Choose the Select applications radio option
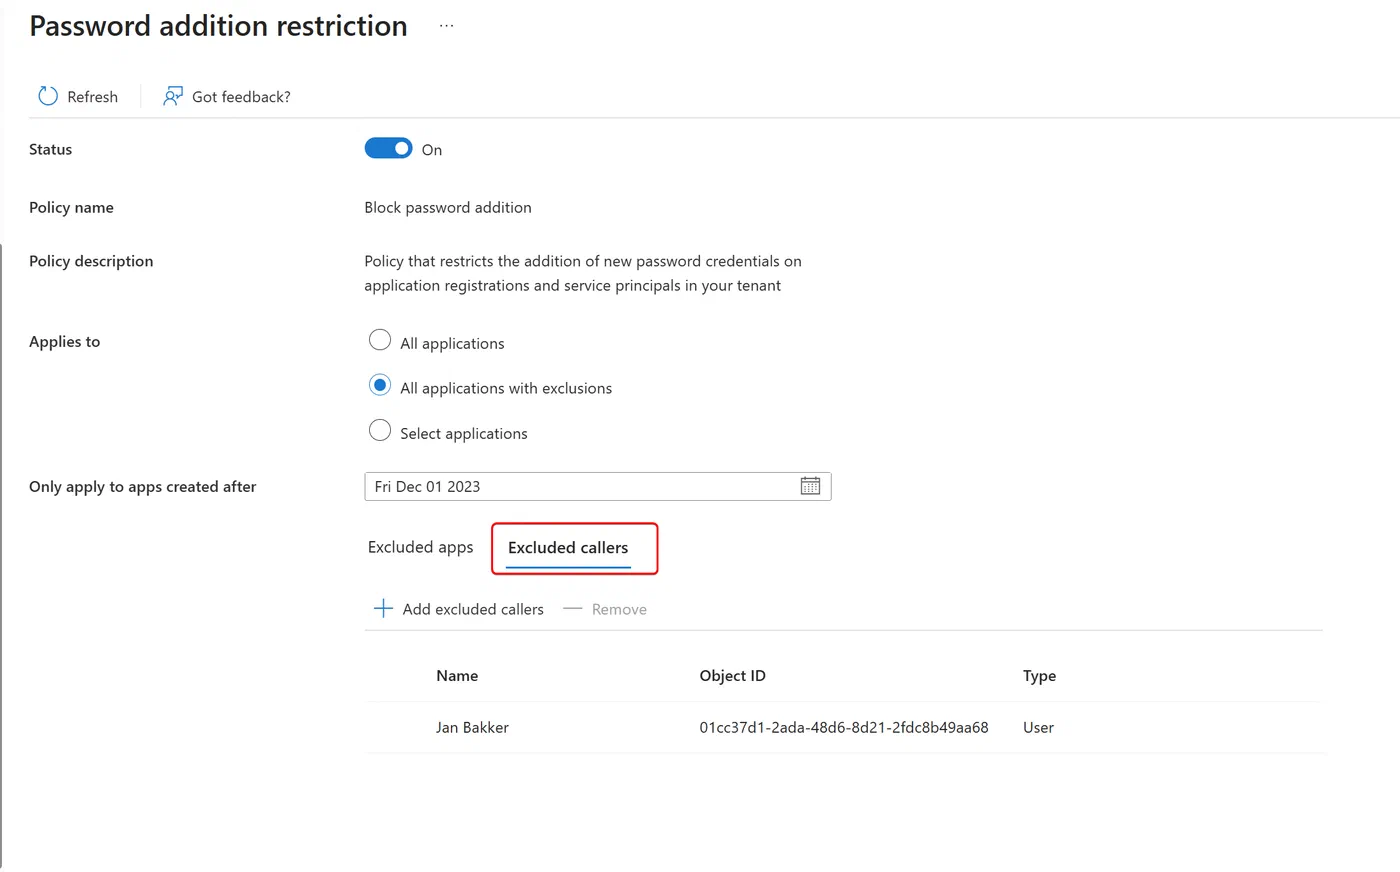The height and width of the screenshot is (872, 1400). (380, 430)
